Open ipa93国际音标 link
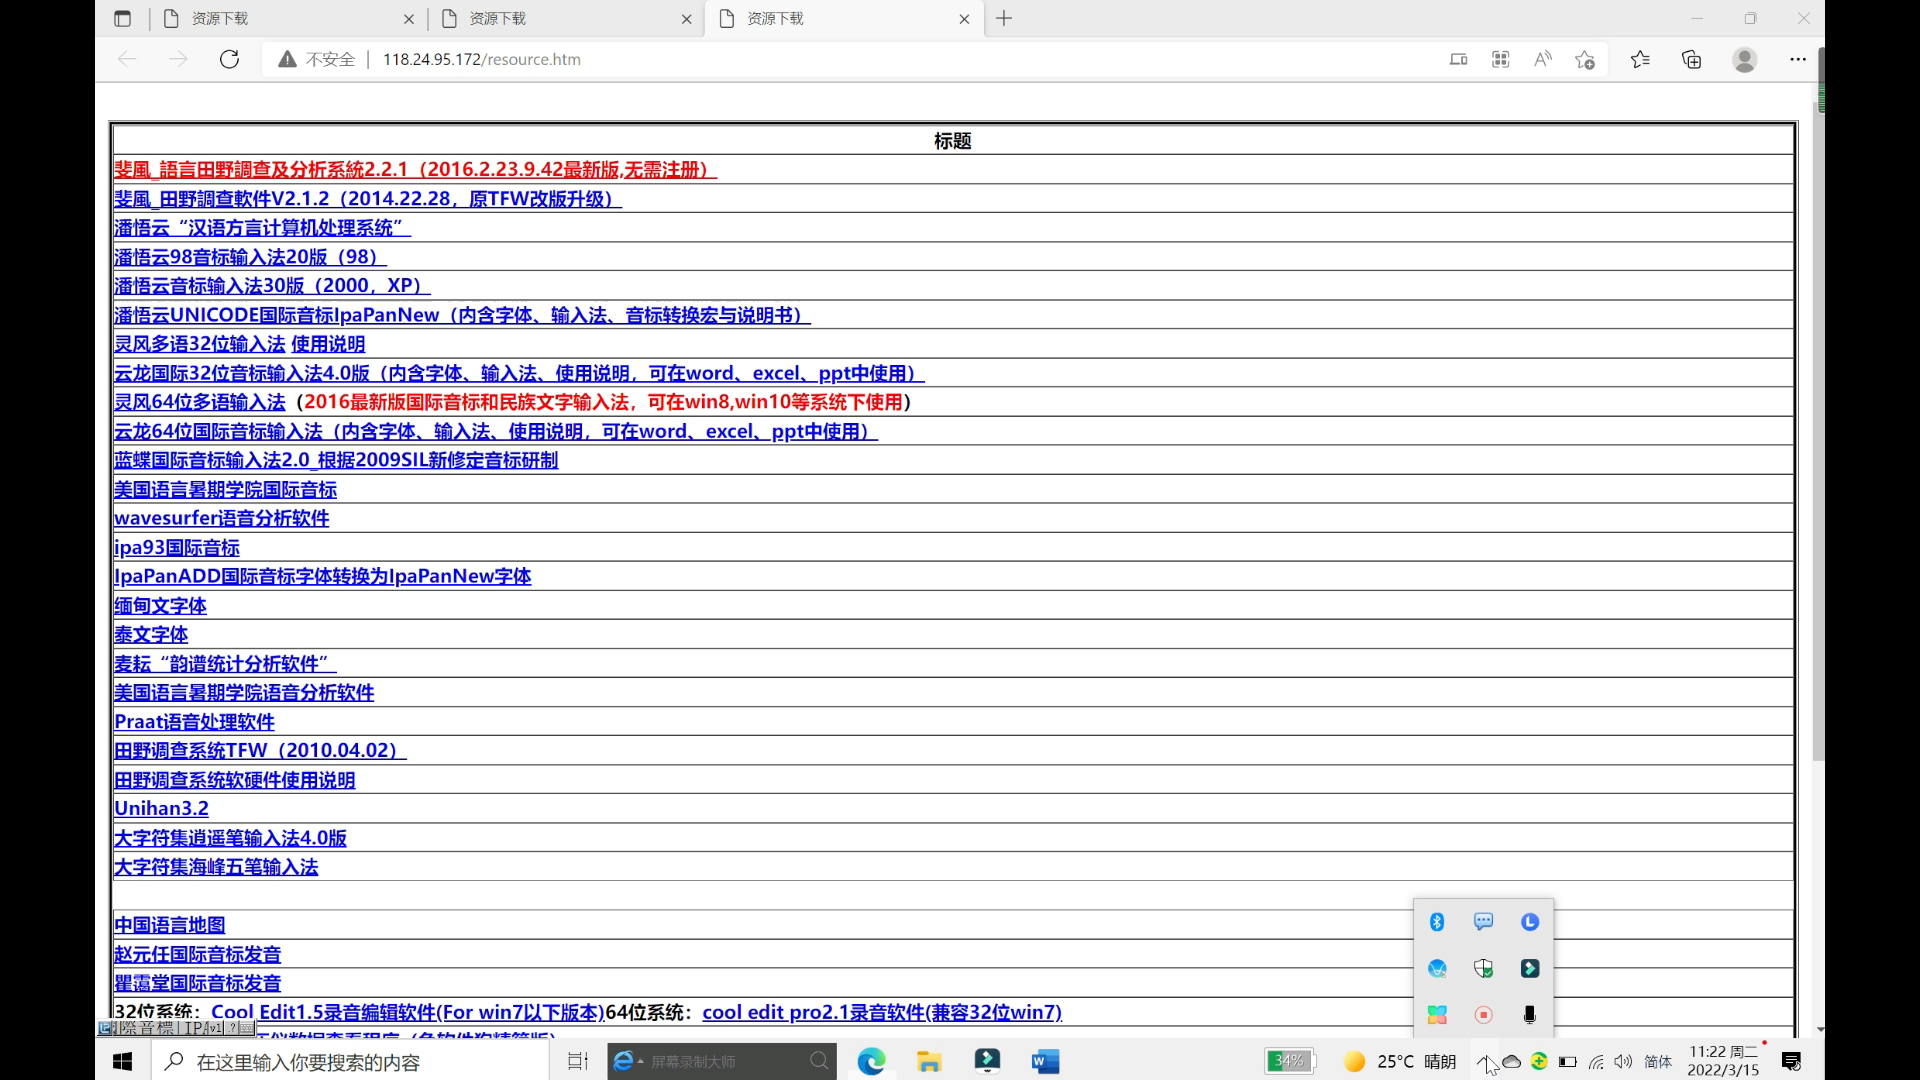Viewport: 1920px width, 1080px height. [177, 547]
